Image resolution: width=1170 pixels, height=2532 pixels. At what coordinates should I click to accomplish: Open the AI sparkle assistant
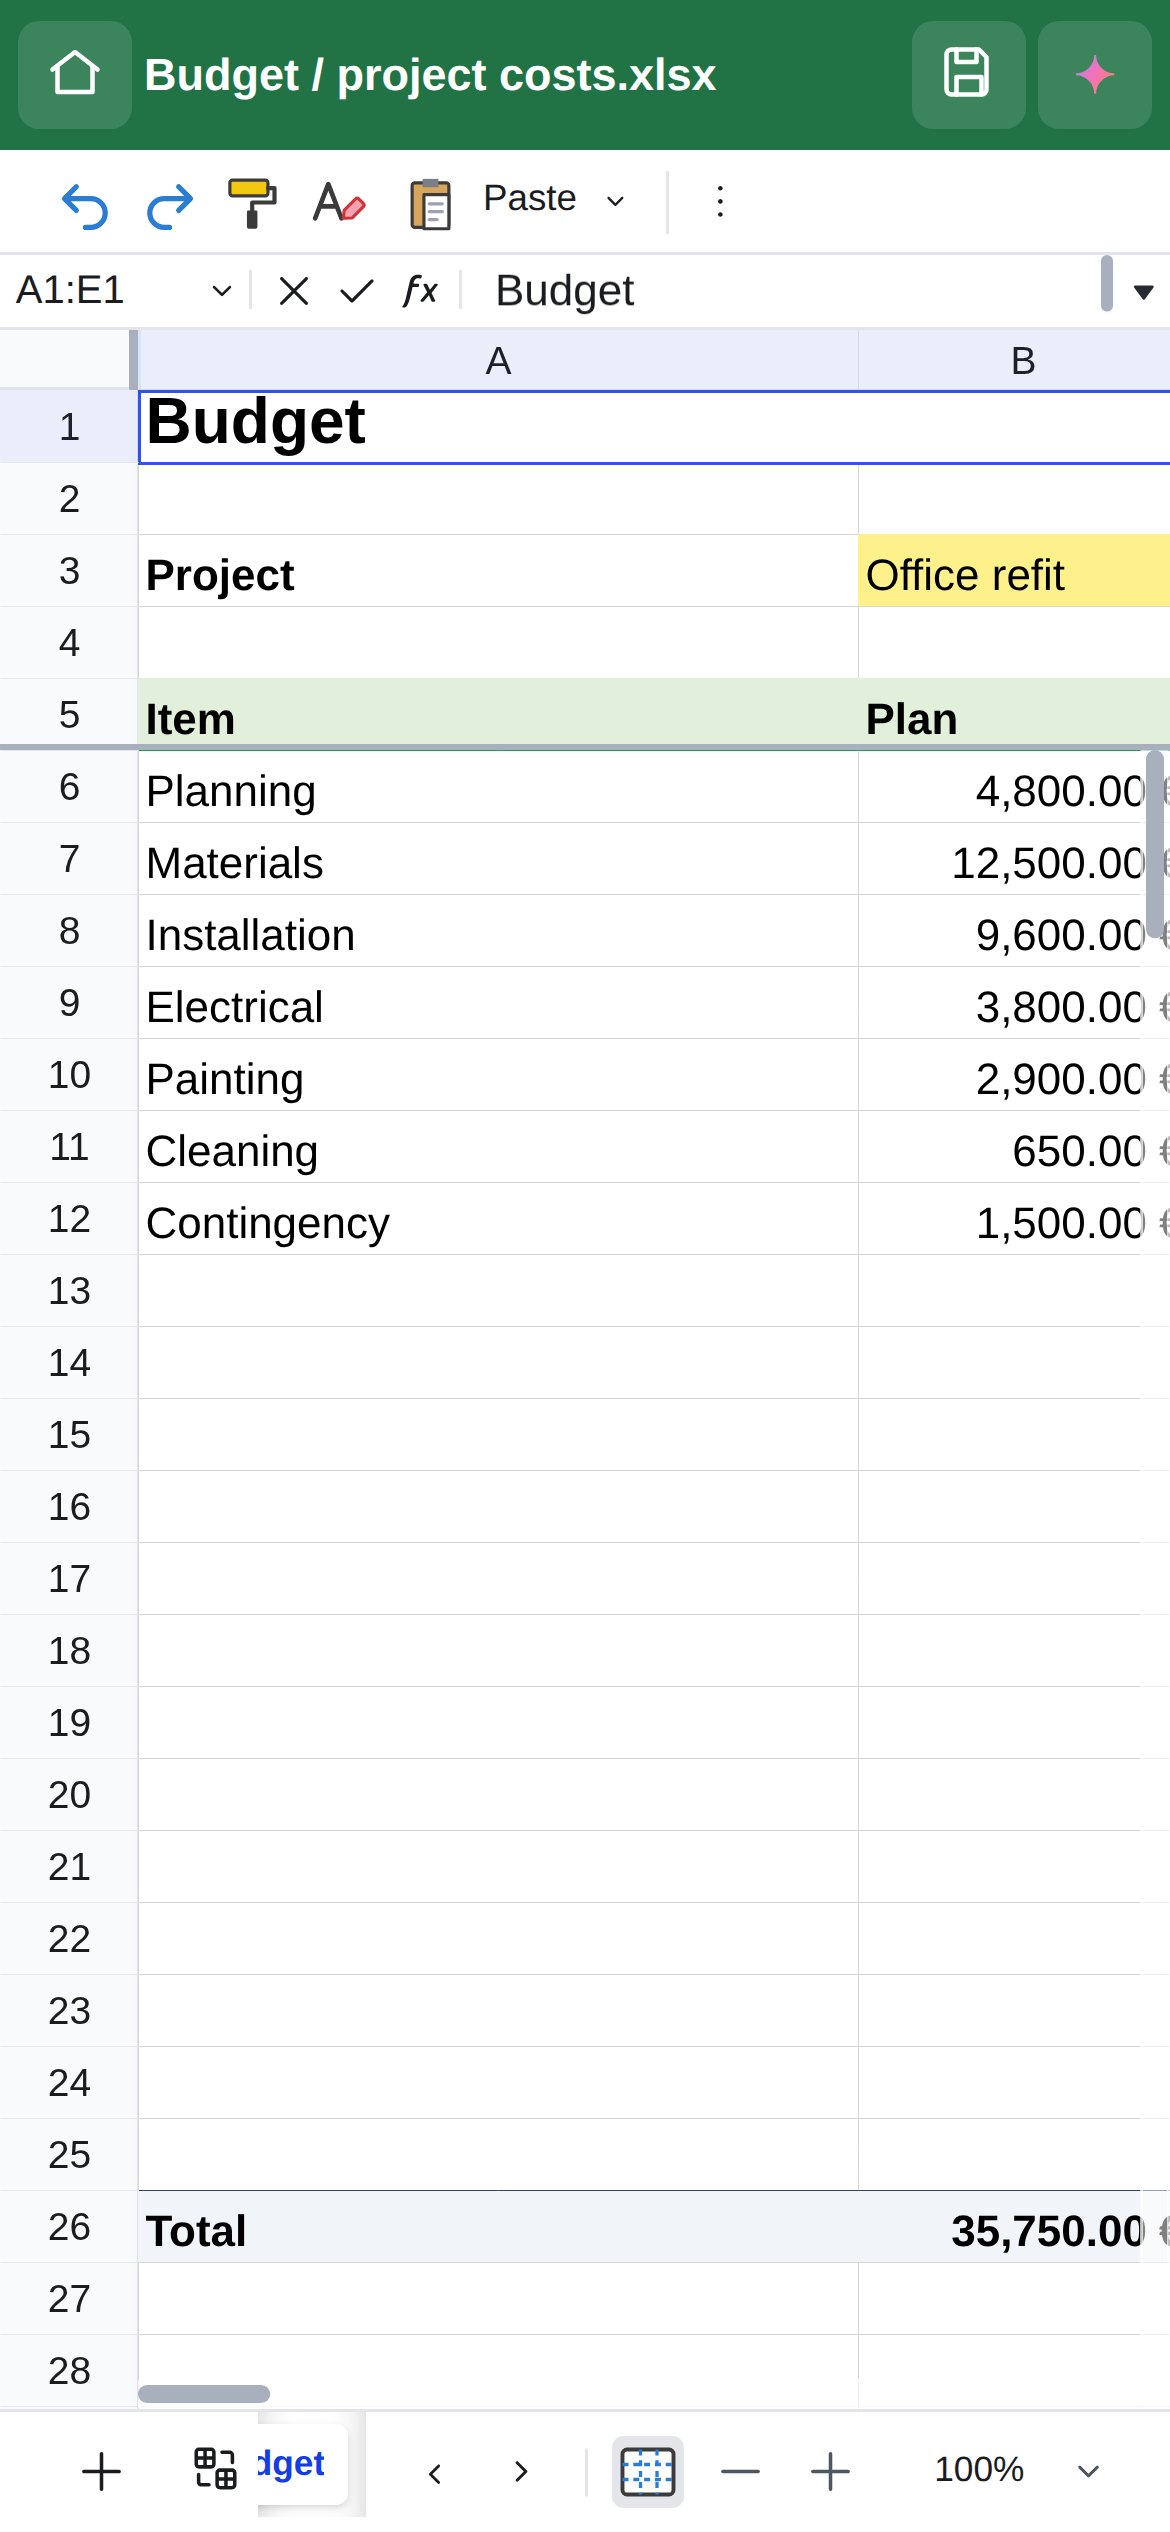[1095, 75]
